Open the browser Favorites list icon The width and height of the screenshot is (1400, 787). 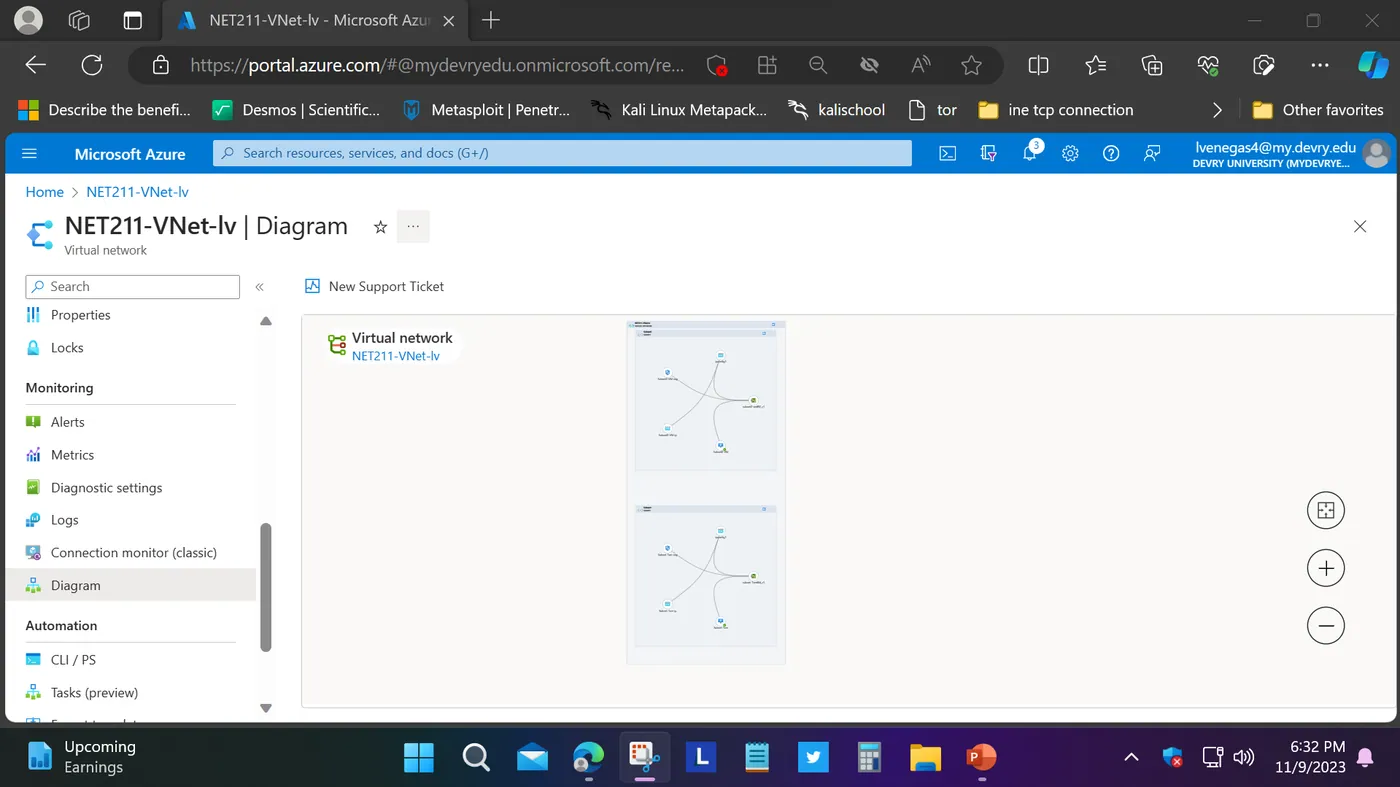[1096, 65]
